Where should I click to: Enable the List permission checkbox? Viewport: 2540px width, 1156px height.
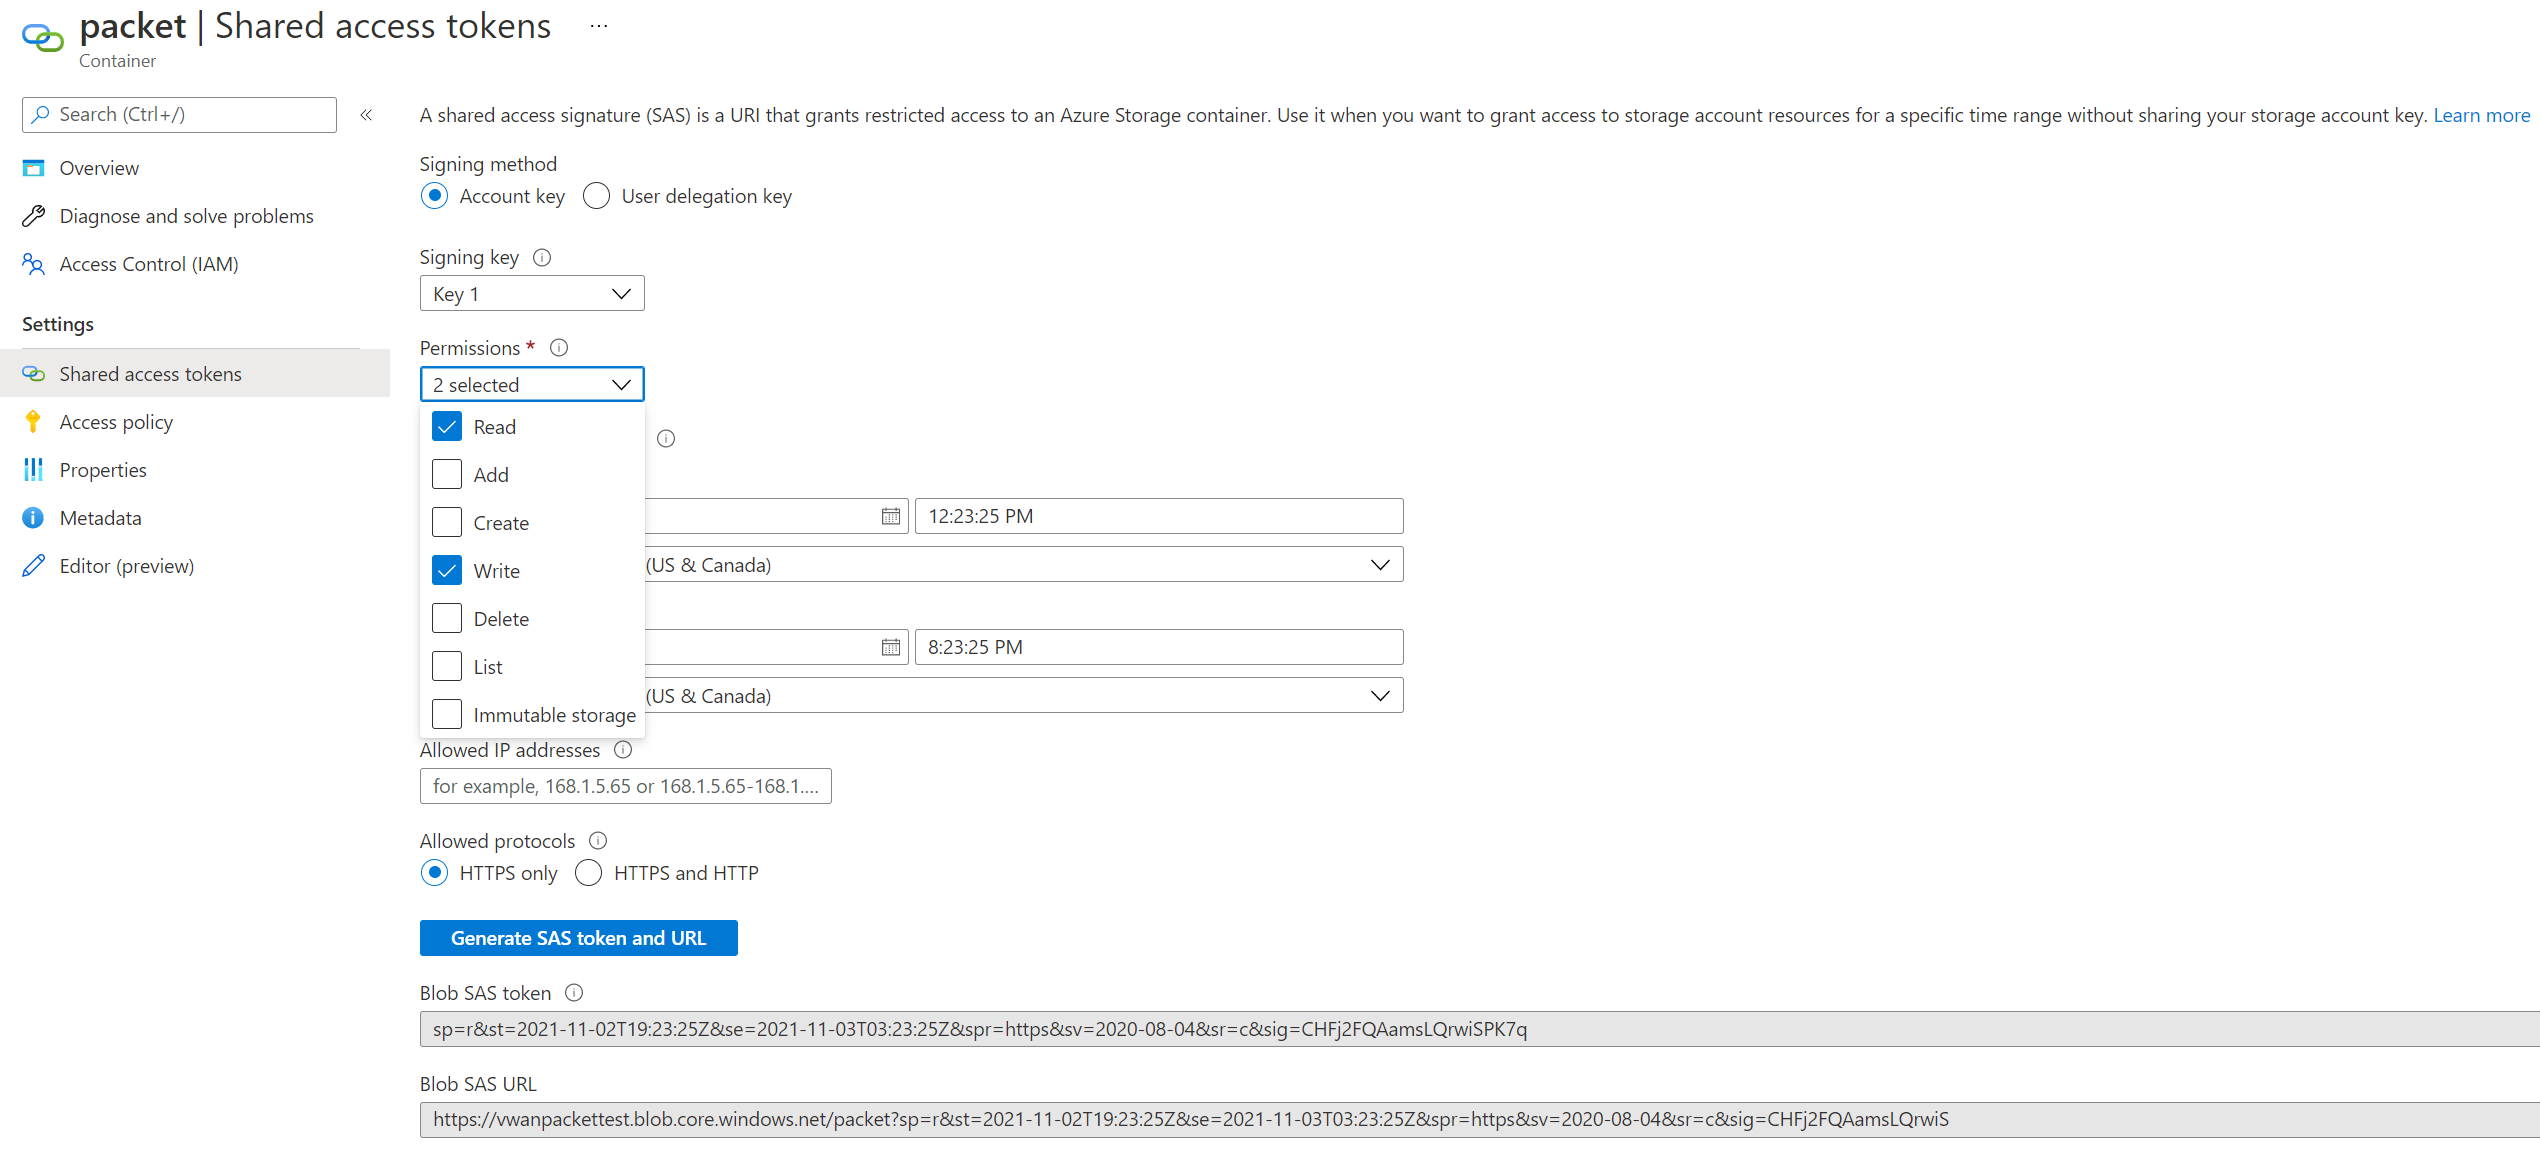(445, 665)
